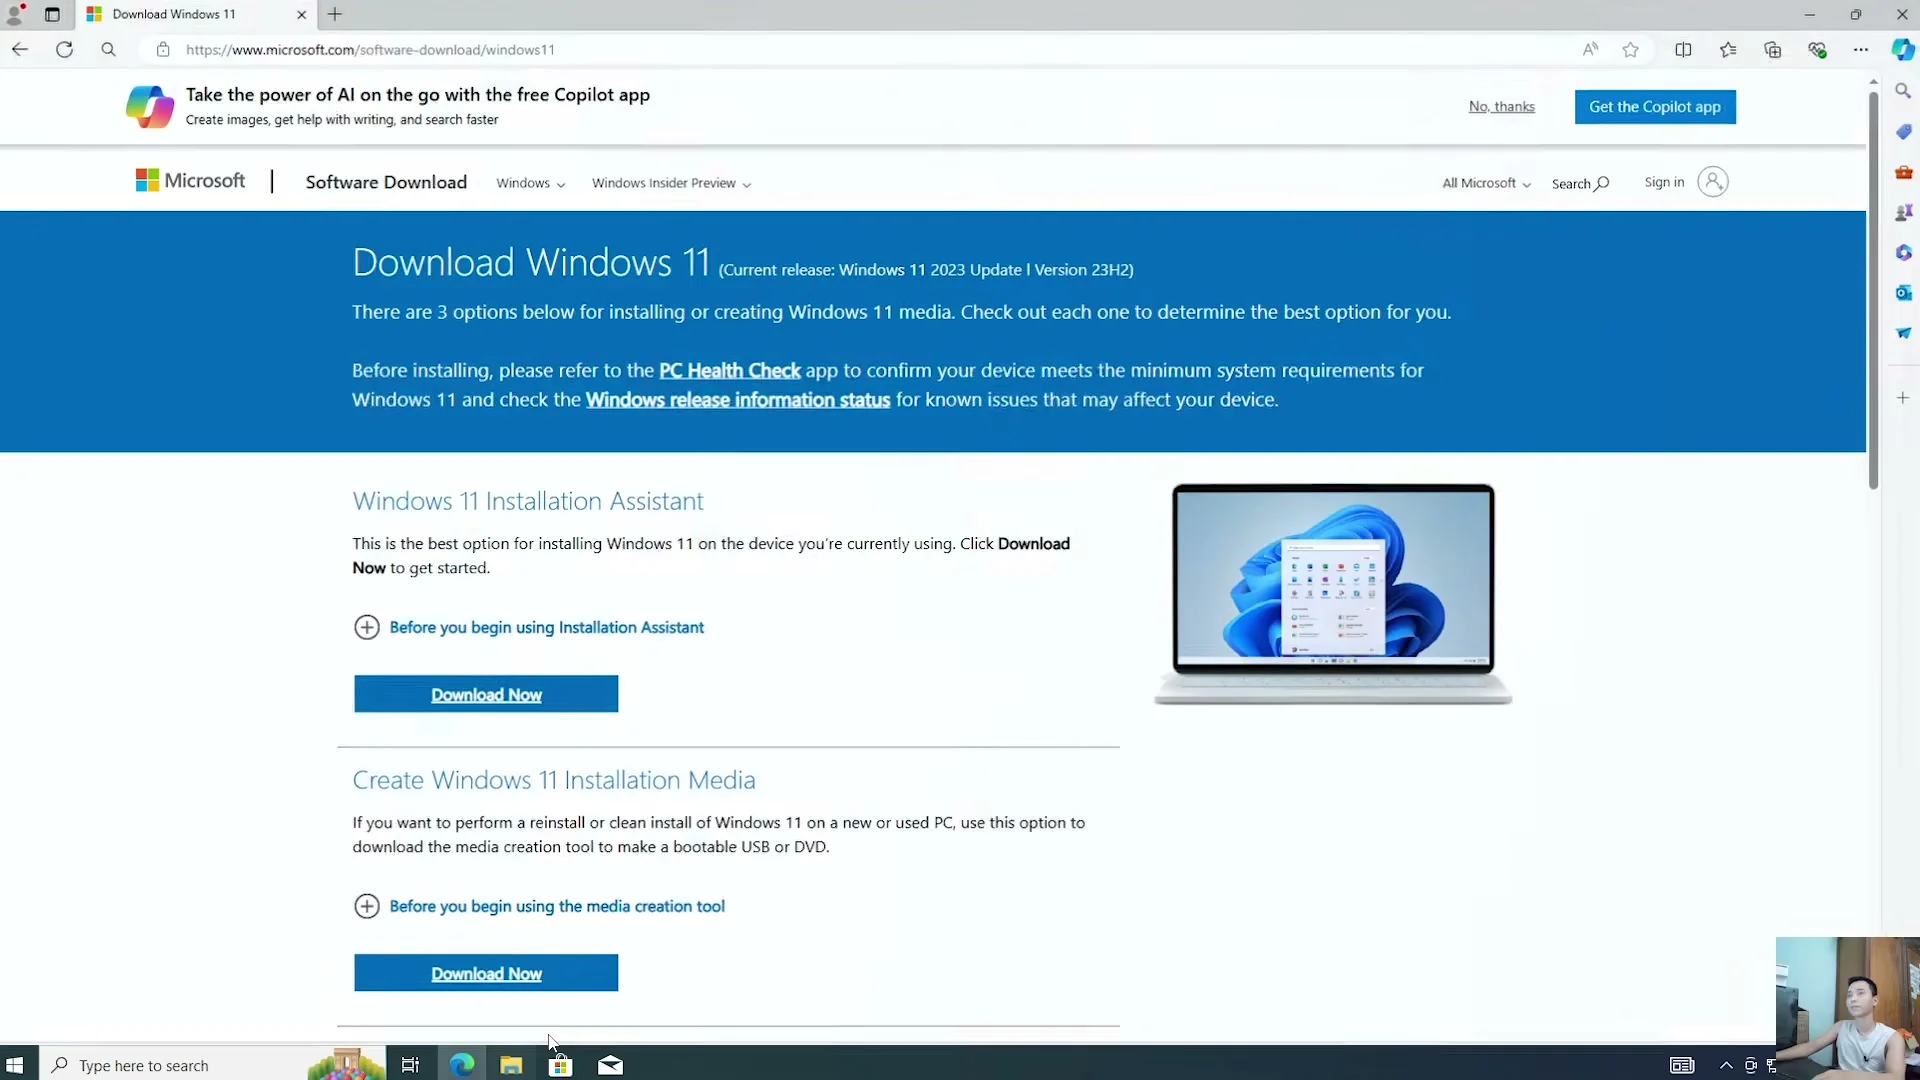Expand the Windows menu

pyautogui.click(x=531, y=183)
